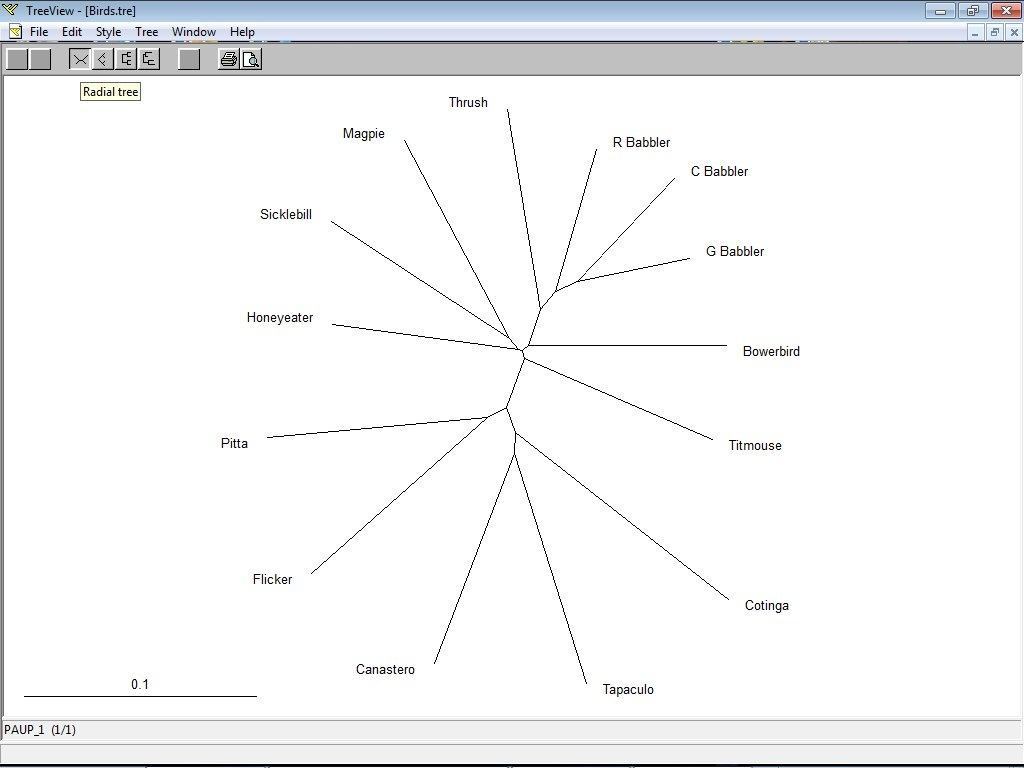Minimize the main TreeView window
This screenshot has width=1024, height=768.
[940, 10]
